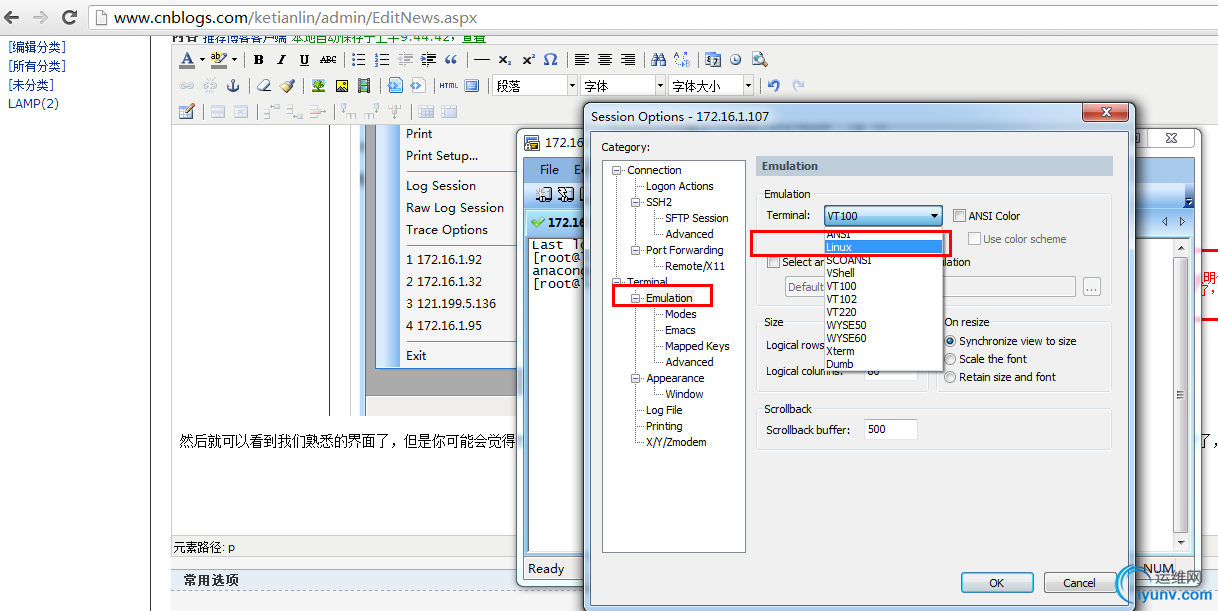Screen dimensions: 1218x611
Task: Open the 字体 font family dropdown
Action: [x=623, y=86]
